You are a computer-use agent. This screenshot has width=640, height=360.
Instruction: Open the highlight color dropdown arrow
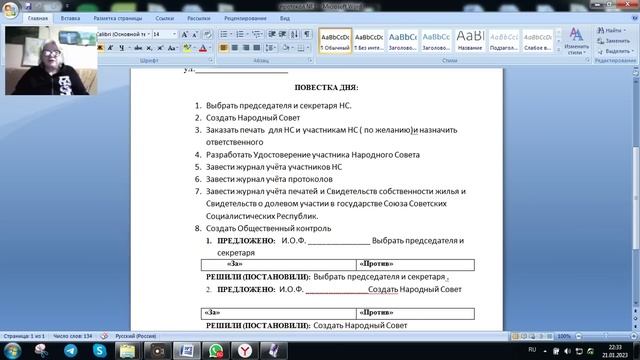[x=194, y=48]
